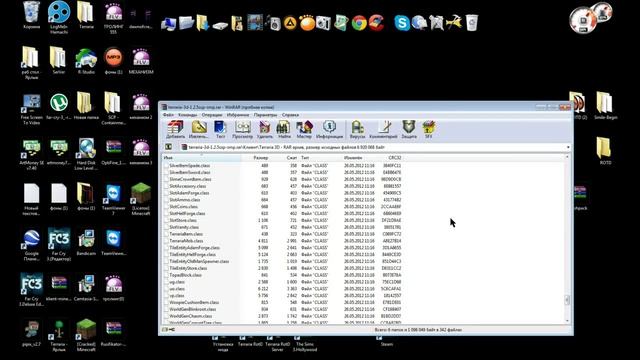
Task: Open the Операции menu
Action: pyautogui.click(x=212, y=115)
